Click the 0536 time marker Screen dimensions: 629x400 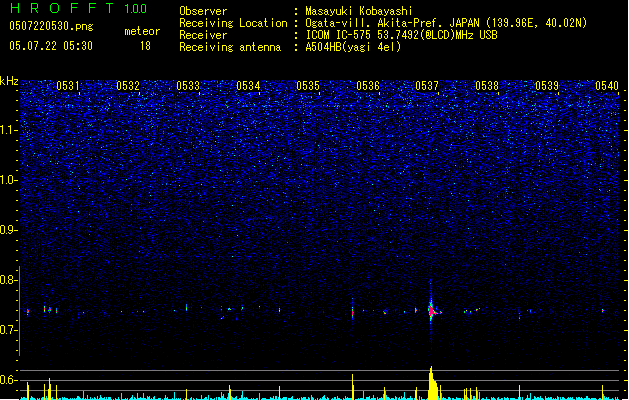pos(368,86)
